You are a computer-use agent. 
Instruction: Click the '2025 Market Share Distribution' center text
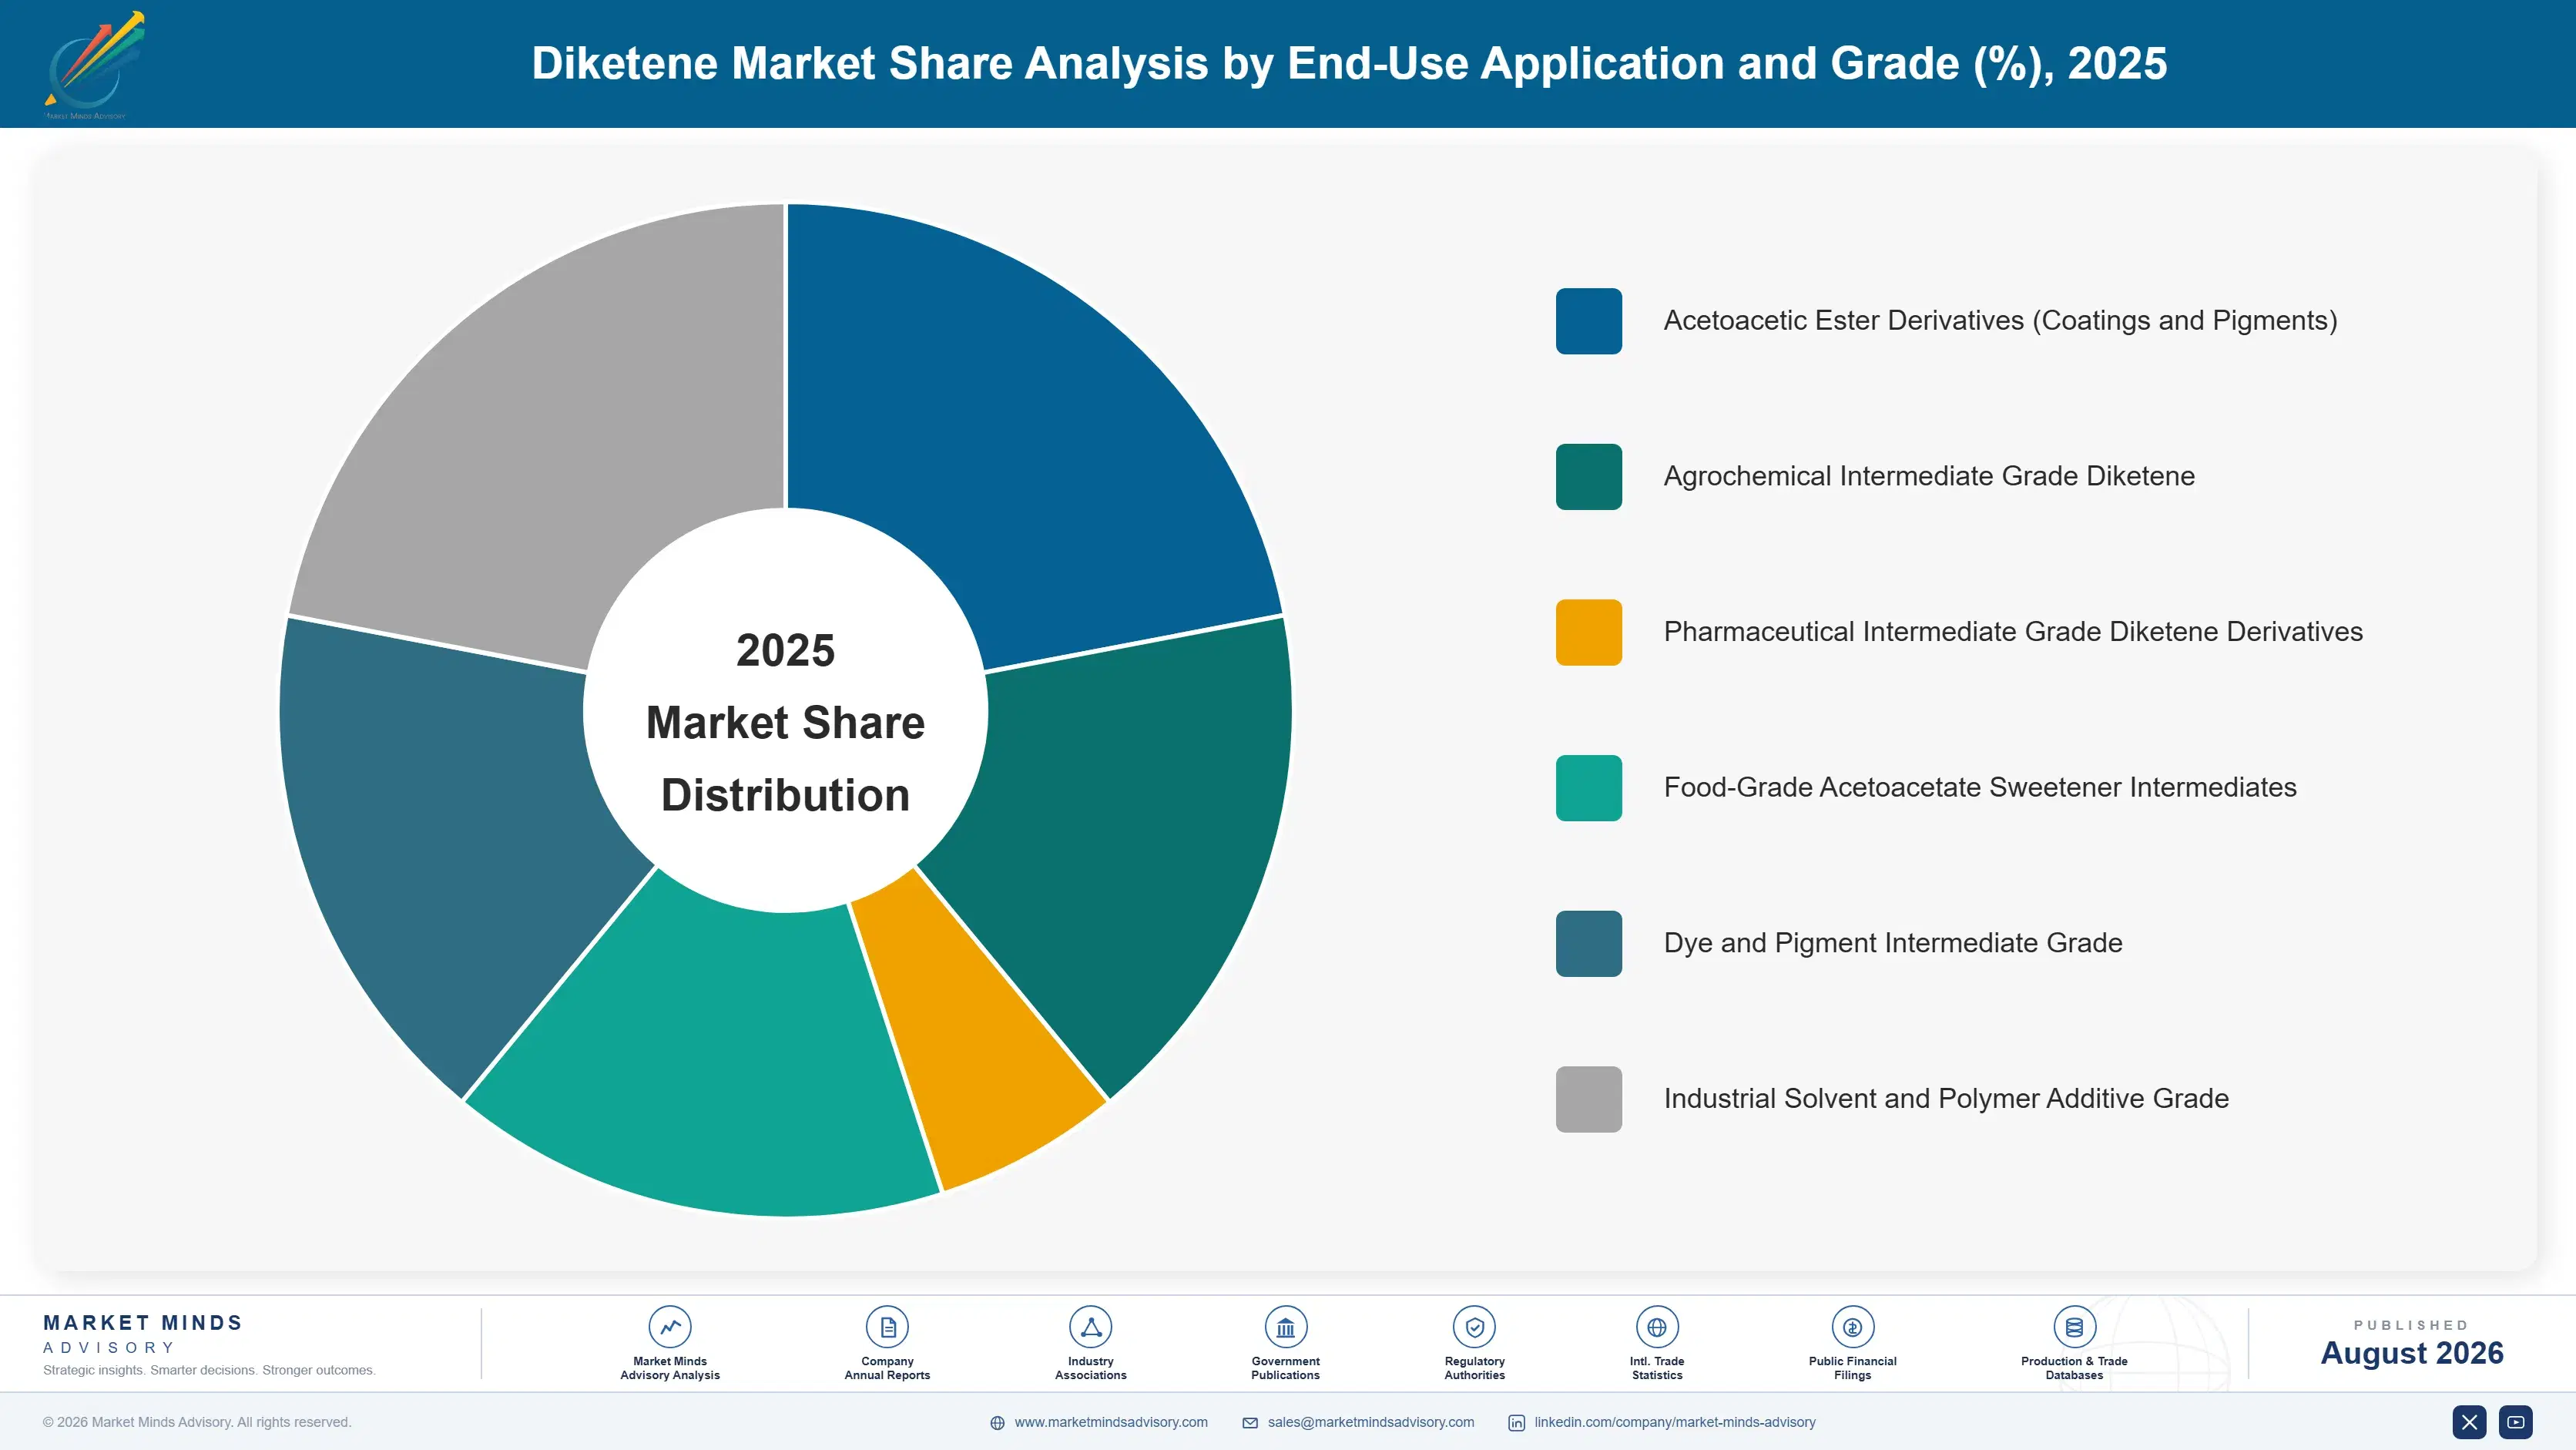click(x=786, y=722)
